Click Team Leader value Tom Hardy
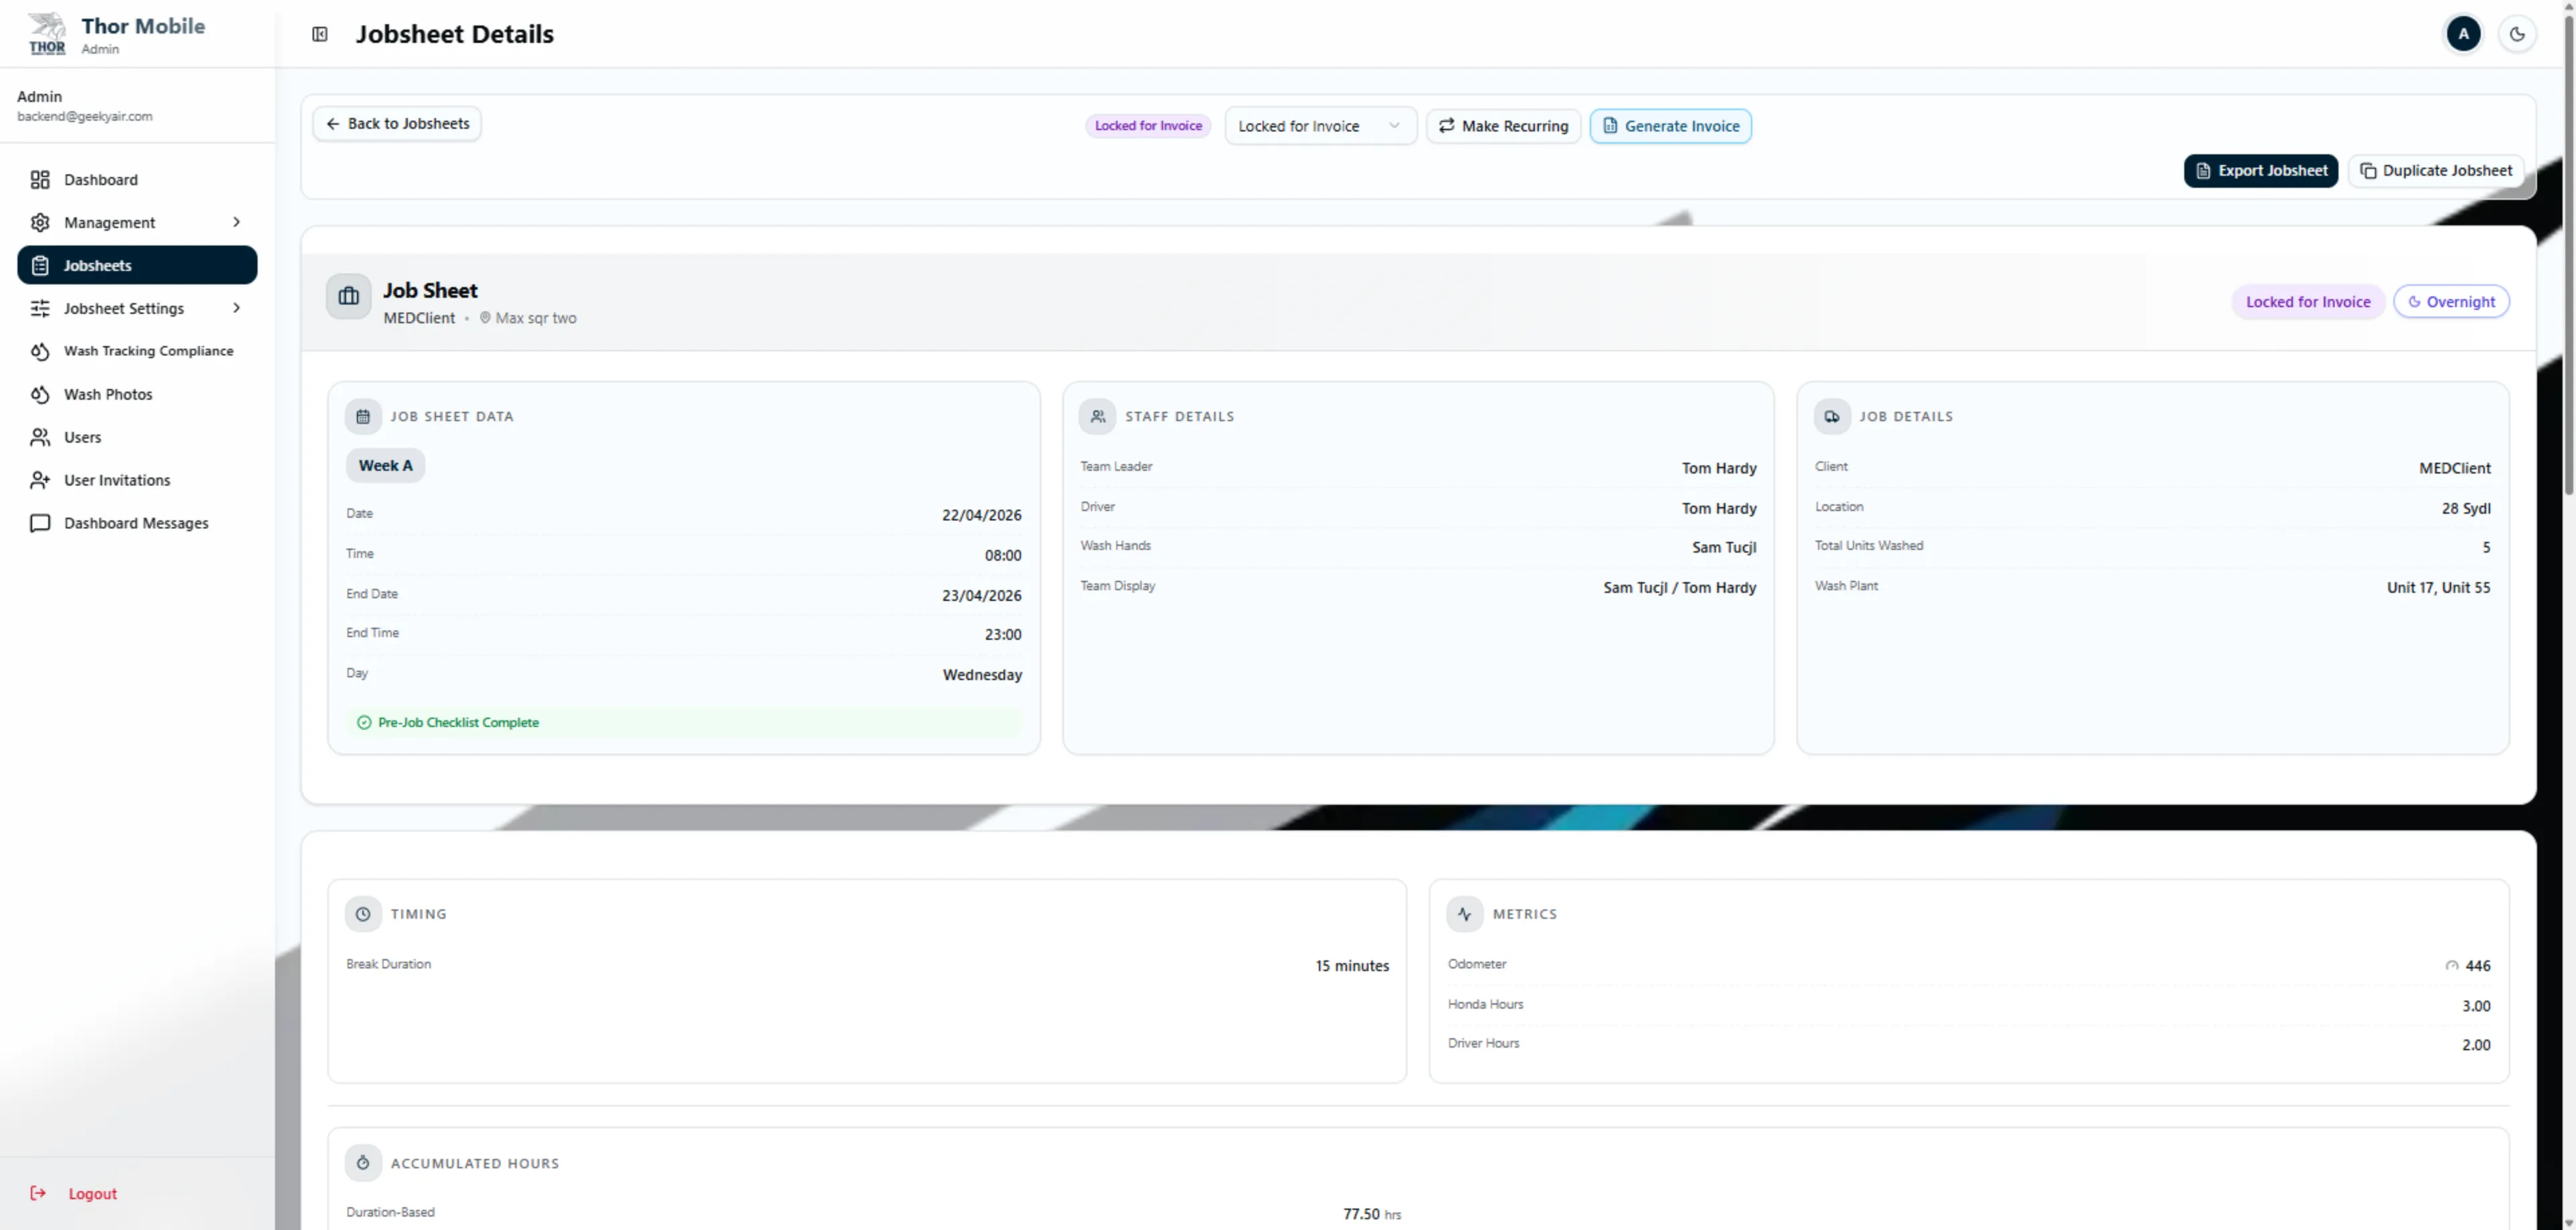 click(1718, 468)
